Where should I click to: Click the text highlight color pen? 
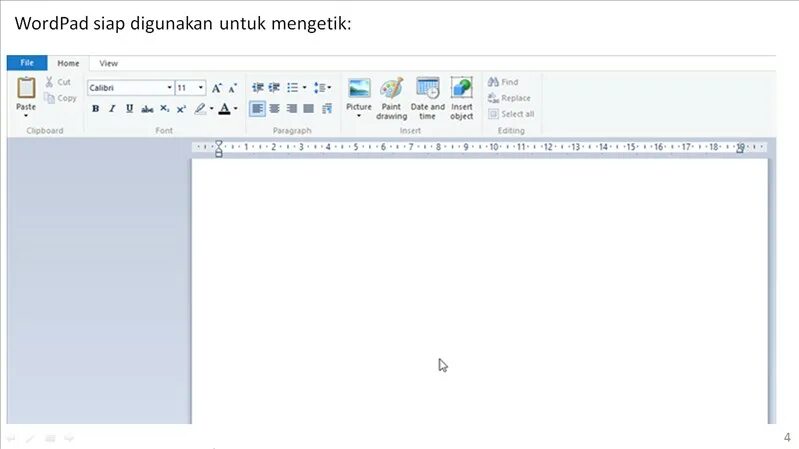(x=200, y=109)
